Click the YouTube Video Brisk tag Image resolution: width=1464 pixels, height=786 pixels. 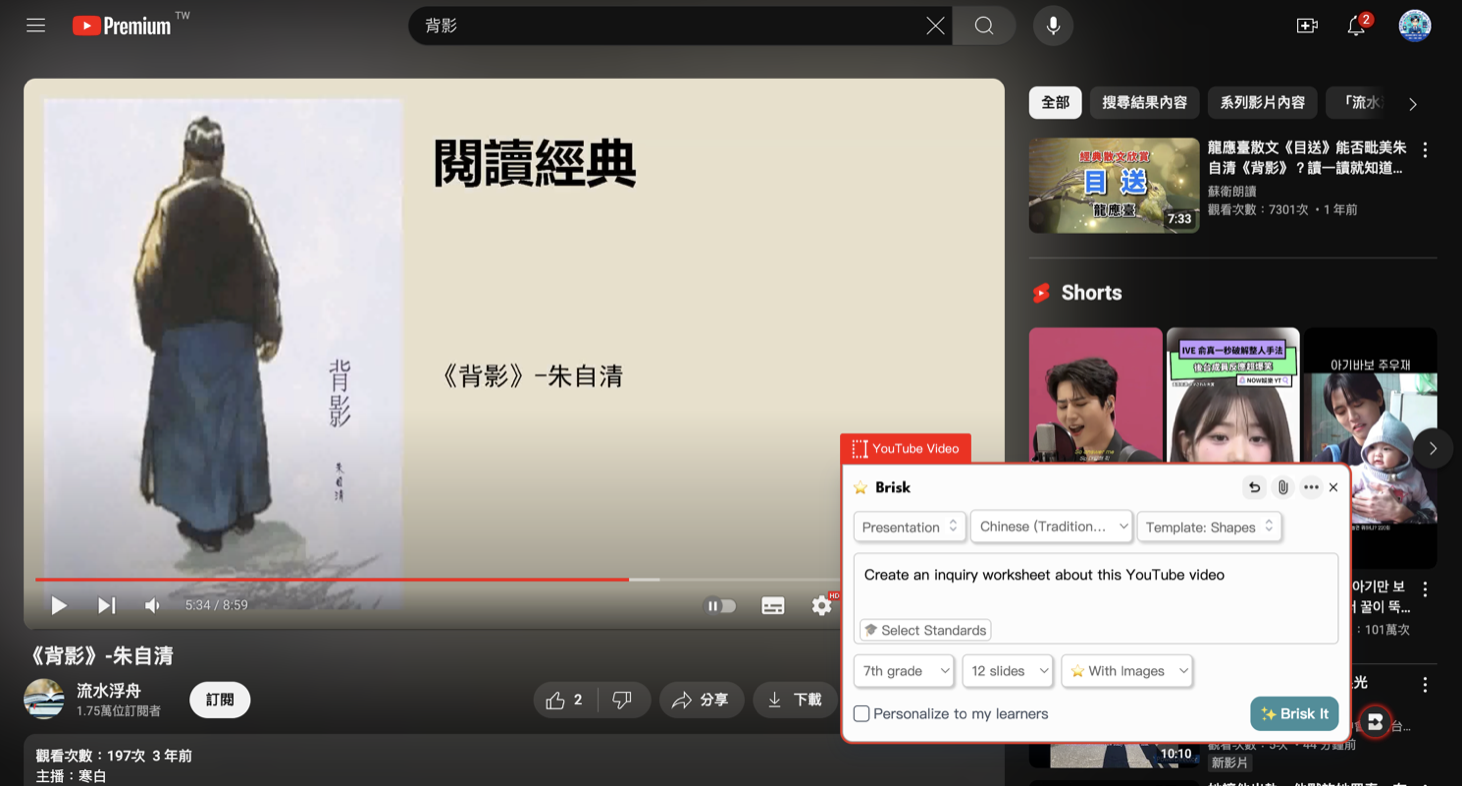(906, 448)
